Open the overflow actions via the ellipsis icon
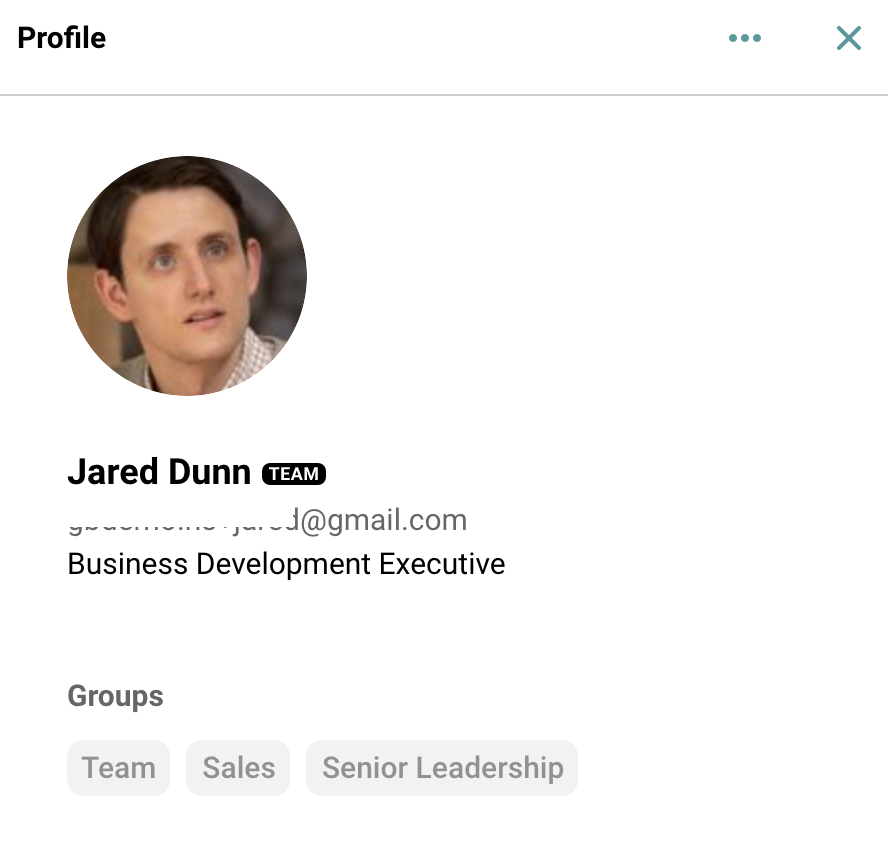The height and width of the screenshot is (850, 888). (x=745, y=38)
